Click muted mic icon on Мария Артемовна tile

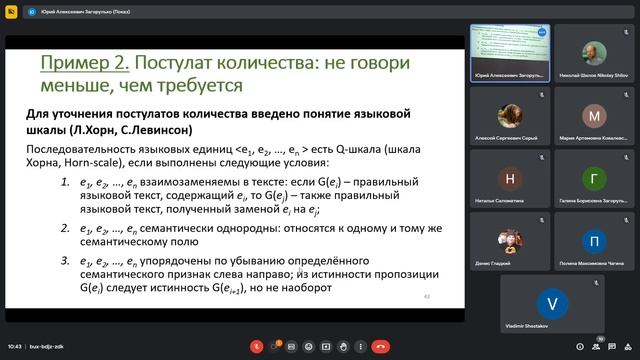626,95
